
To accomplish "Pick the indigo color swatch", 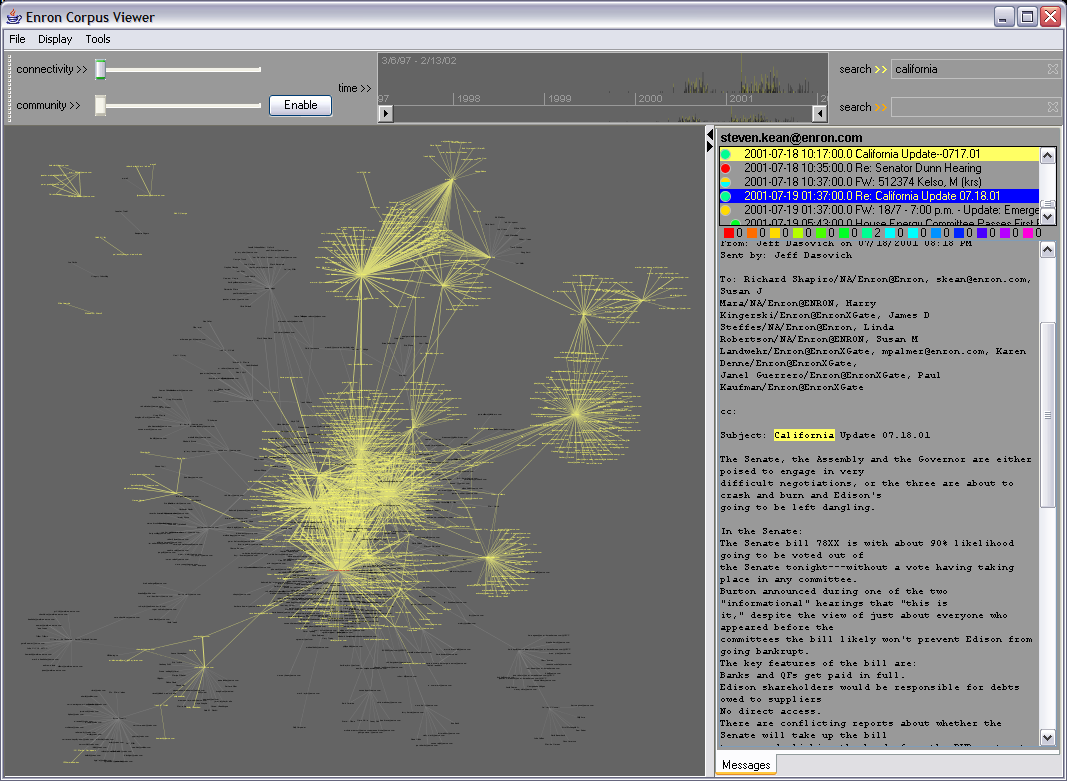I will (982, 233).
